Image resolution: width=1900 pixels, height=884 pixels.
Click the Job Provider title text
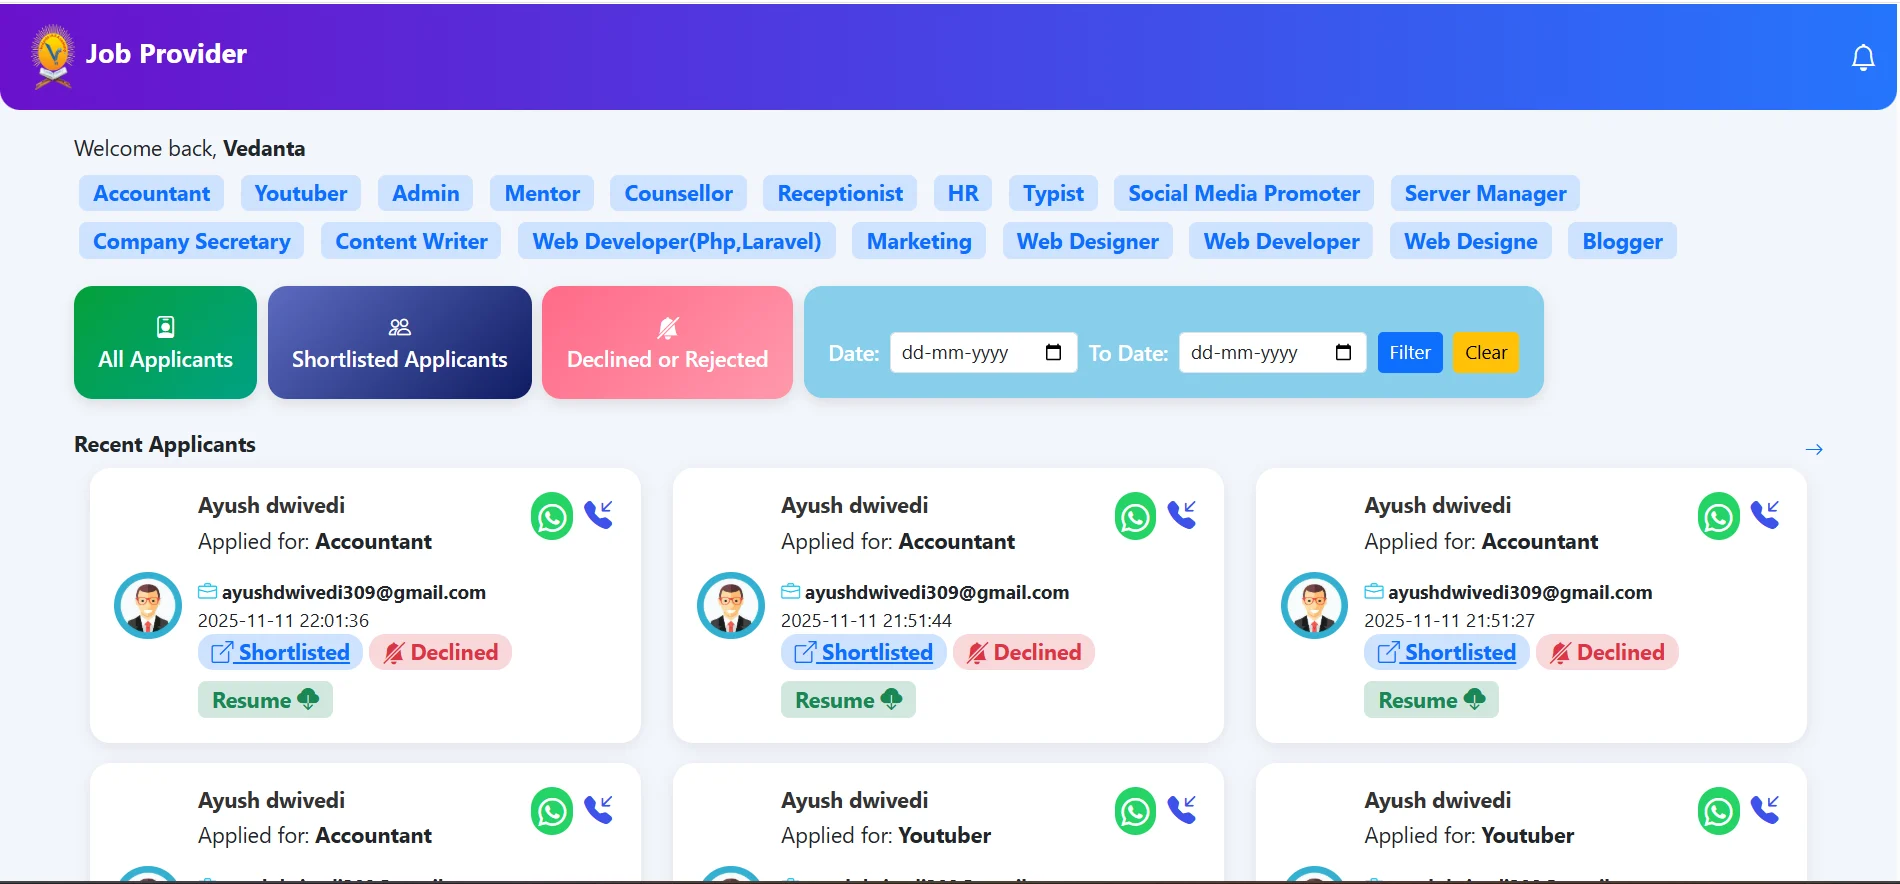point(166,54)
